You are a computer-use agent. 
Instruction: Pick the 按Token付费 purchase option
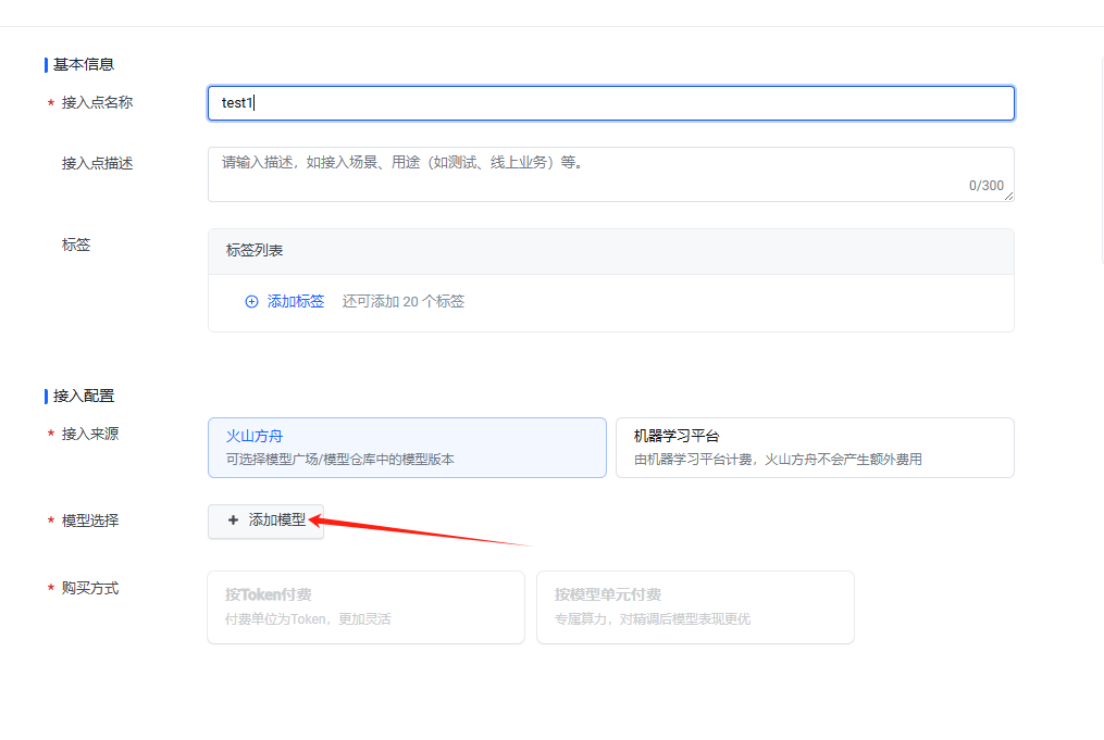(x=365, y=607)
